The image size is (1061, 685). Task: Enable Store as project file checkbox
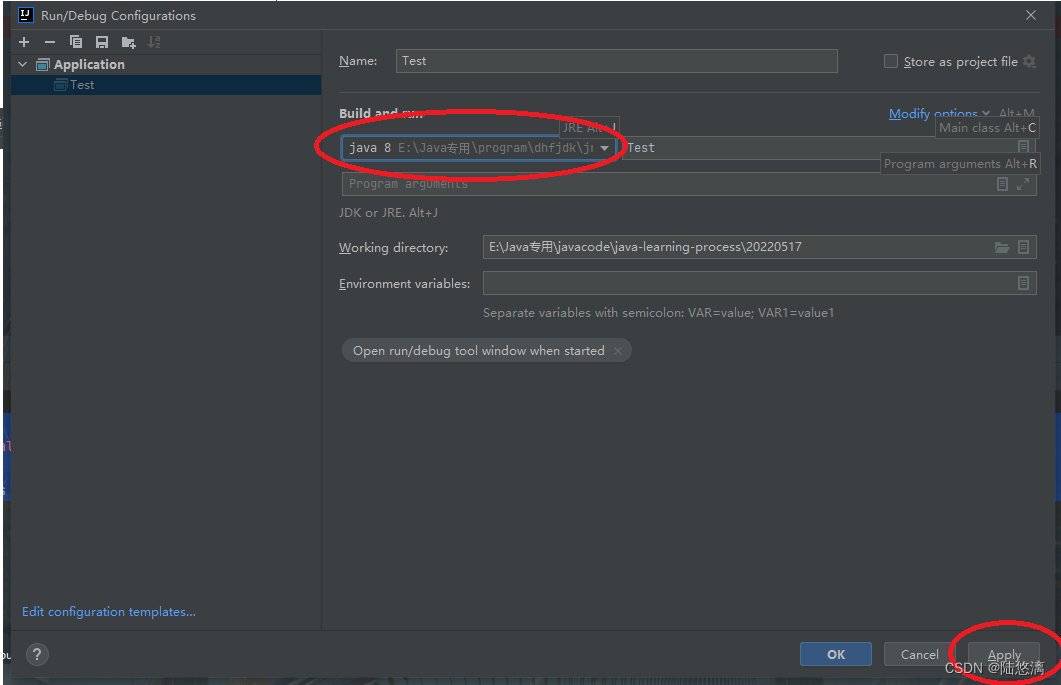point(891,62)
